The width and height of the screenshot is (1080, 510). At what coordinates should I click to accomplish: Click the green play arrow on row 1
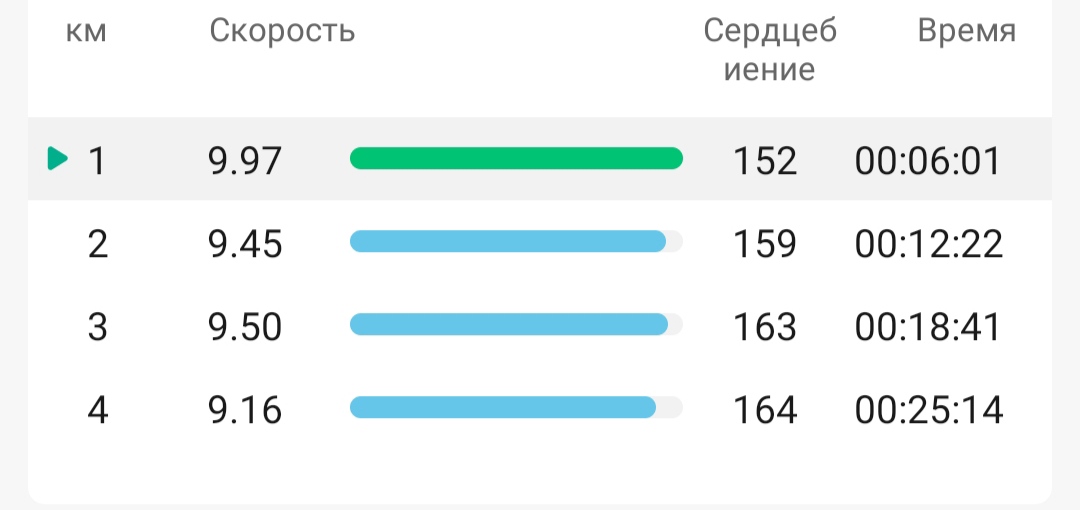click(x=58, y=159)
